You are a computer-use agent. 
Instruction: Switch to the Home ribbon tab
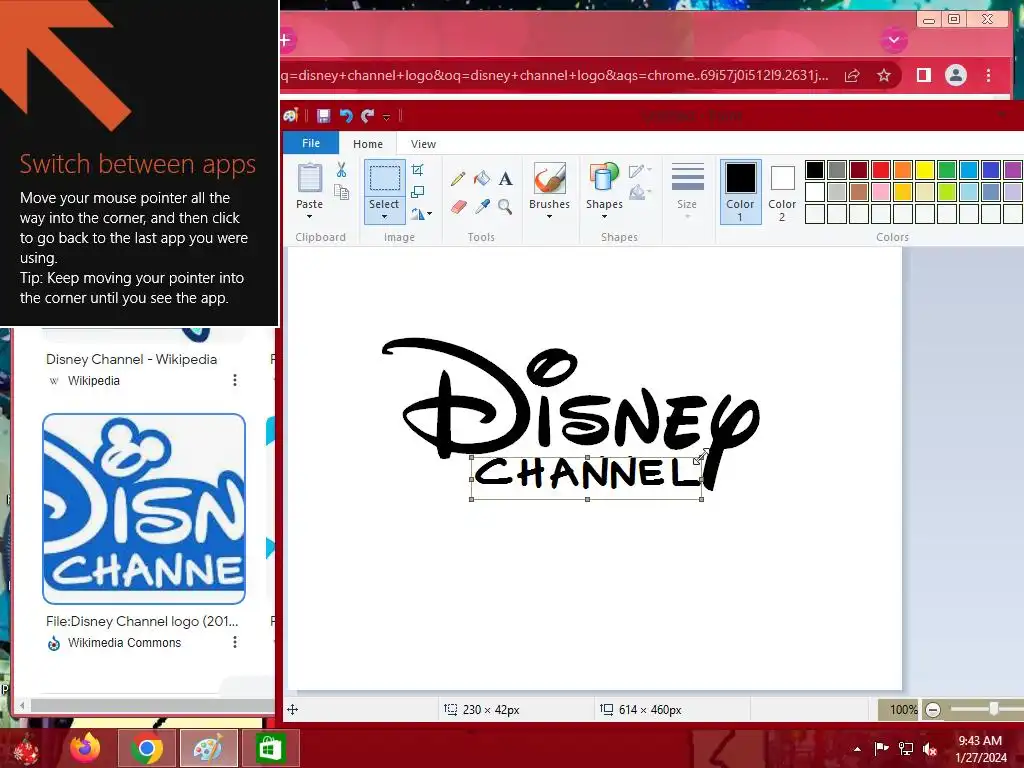(x=368, y=144)
